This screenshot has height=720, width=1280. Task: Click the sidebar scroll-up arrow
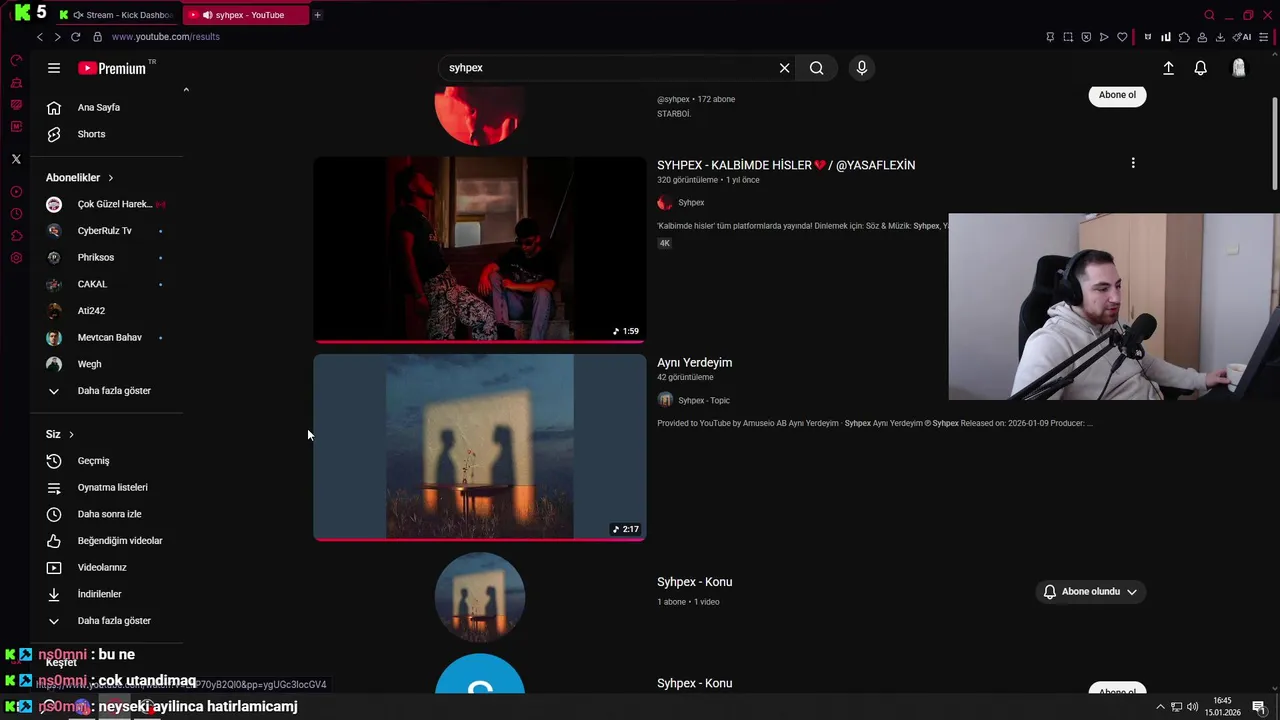pos(186,90)
